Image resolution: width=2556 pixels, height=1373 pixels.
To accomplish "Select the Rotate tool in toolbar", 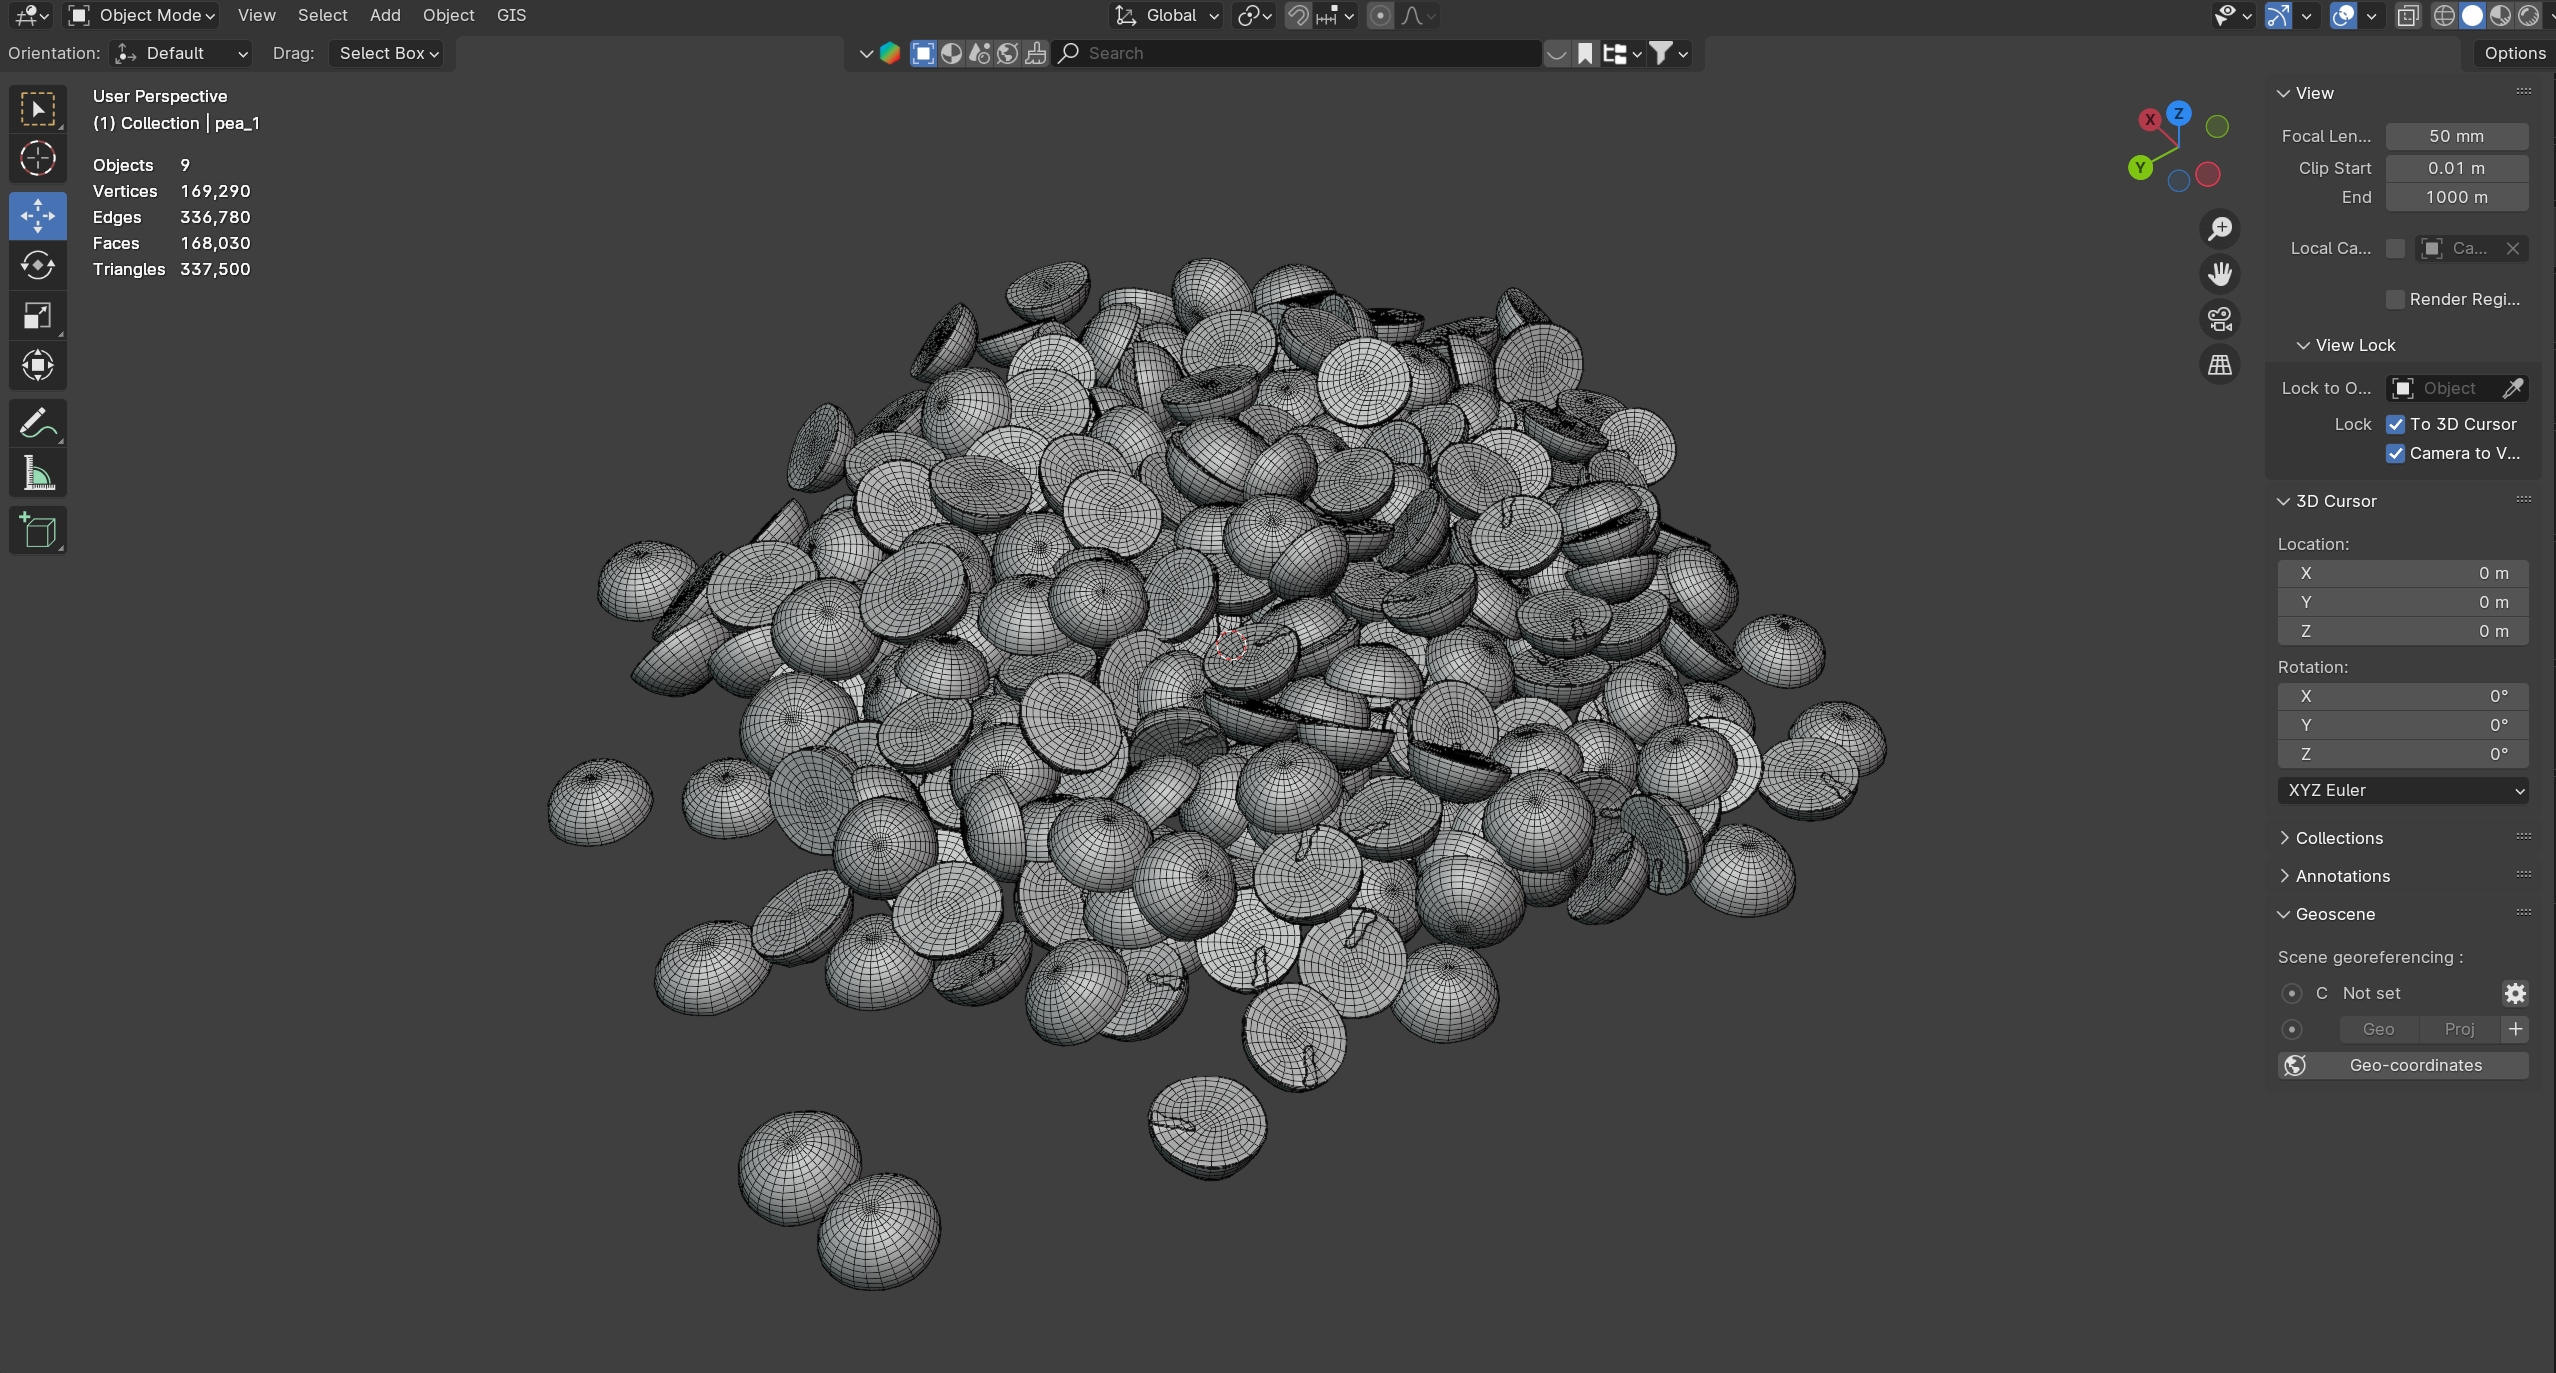I will pos(37,265).
